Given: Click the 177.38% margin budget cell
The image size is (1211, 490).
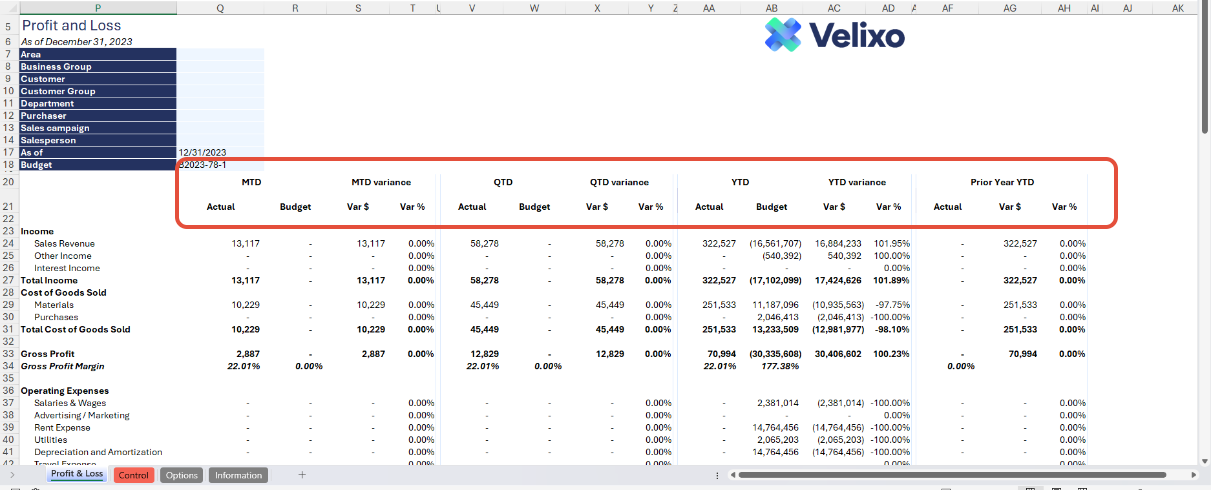Looking at the screenshot, I should (779, 366).
